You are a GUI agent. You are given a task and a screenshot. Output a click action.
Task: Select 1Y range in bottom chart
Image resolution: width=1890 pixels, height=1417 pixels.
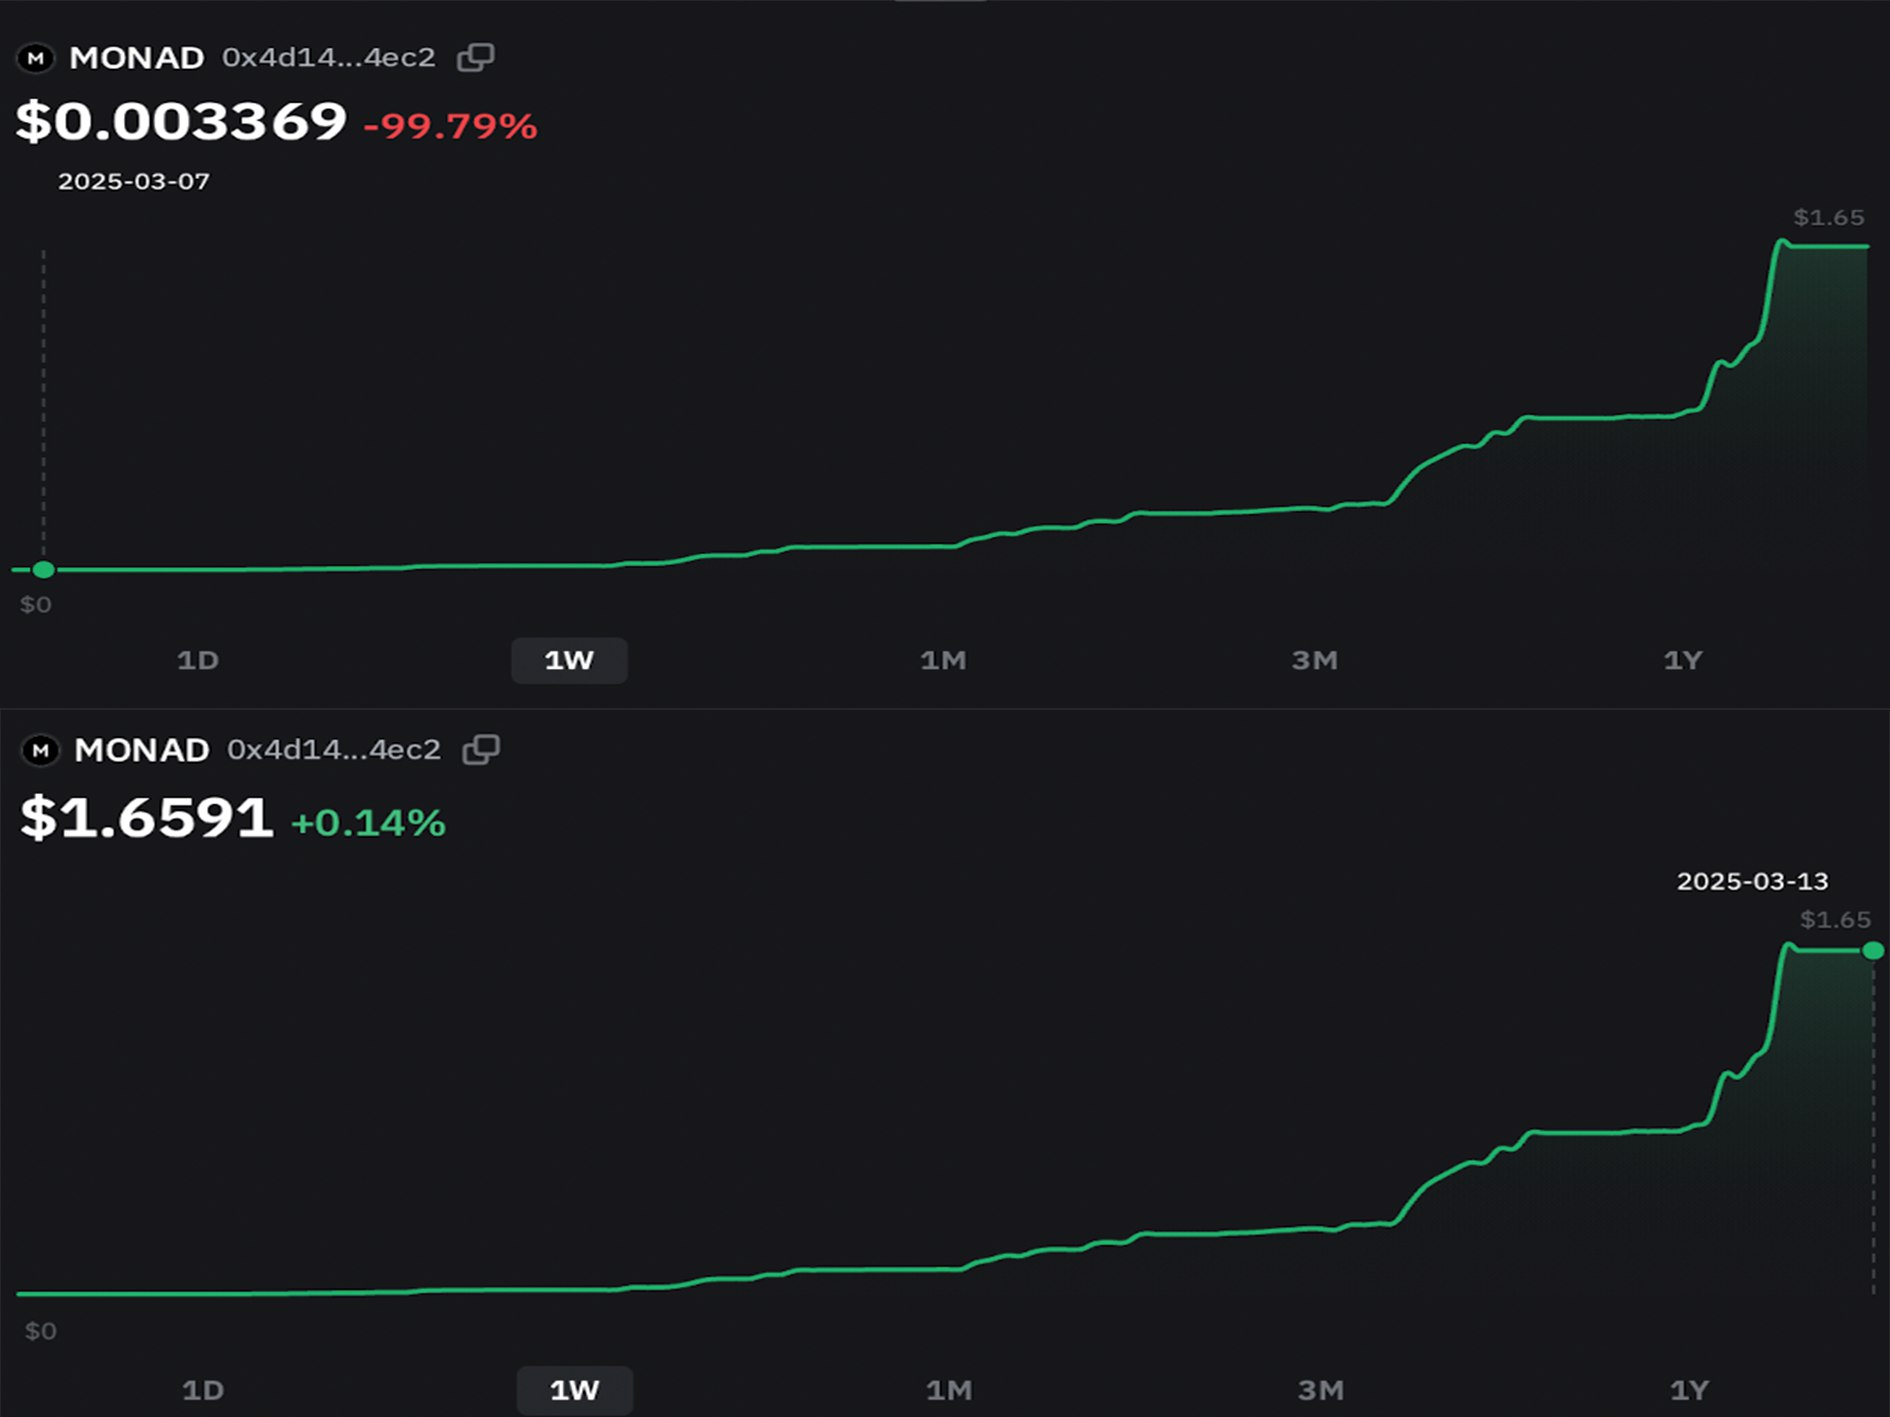pyautogui.click(x=1689, y=1390)
